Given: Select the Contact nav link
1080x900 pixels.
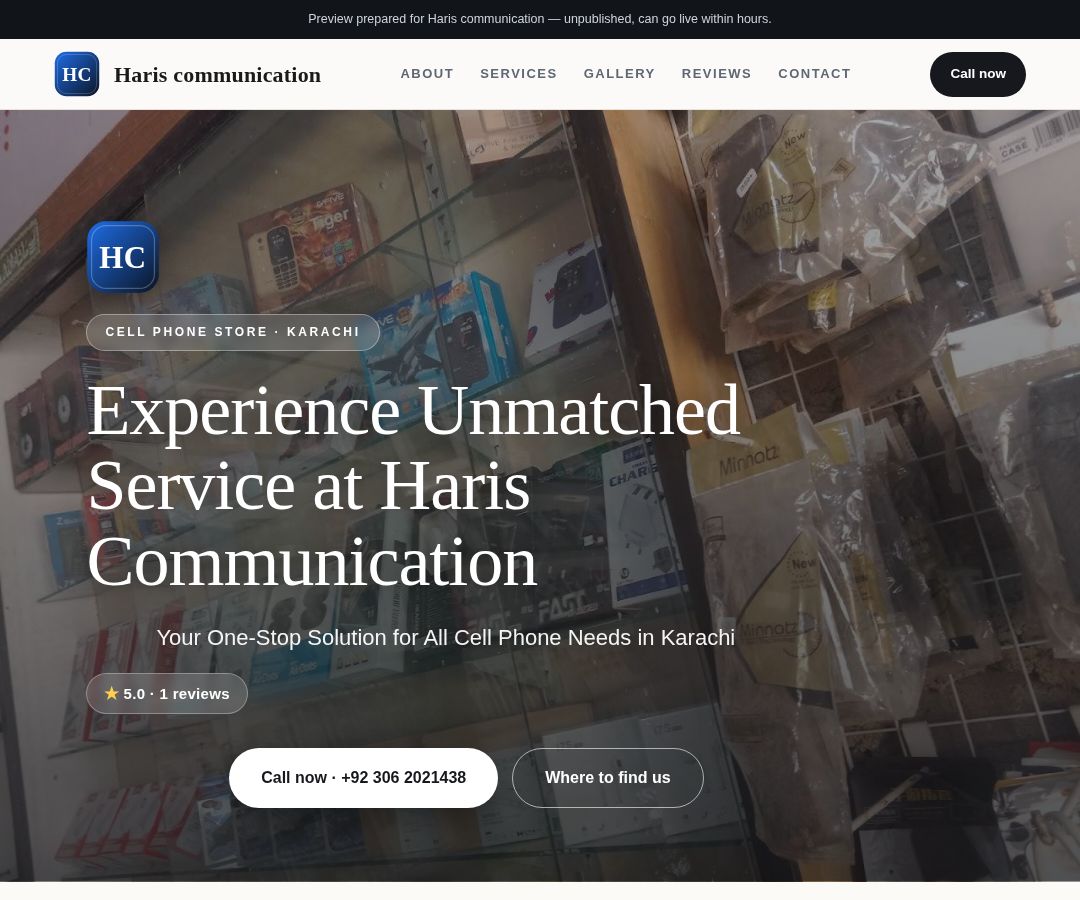Looking at the screenshot, I should (814, 74).
